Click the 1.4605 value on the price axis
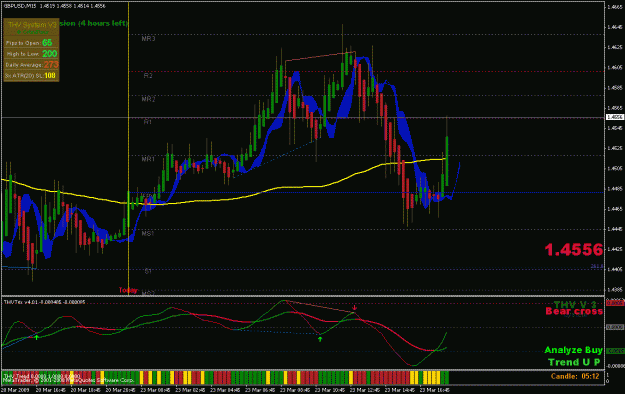The height and width of the screenshot is (394, 625). pyautogui.click(x=614, y=67)
